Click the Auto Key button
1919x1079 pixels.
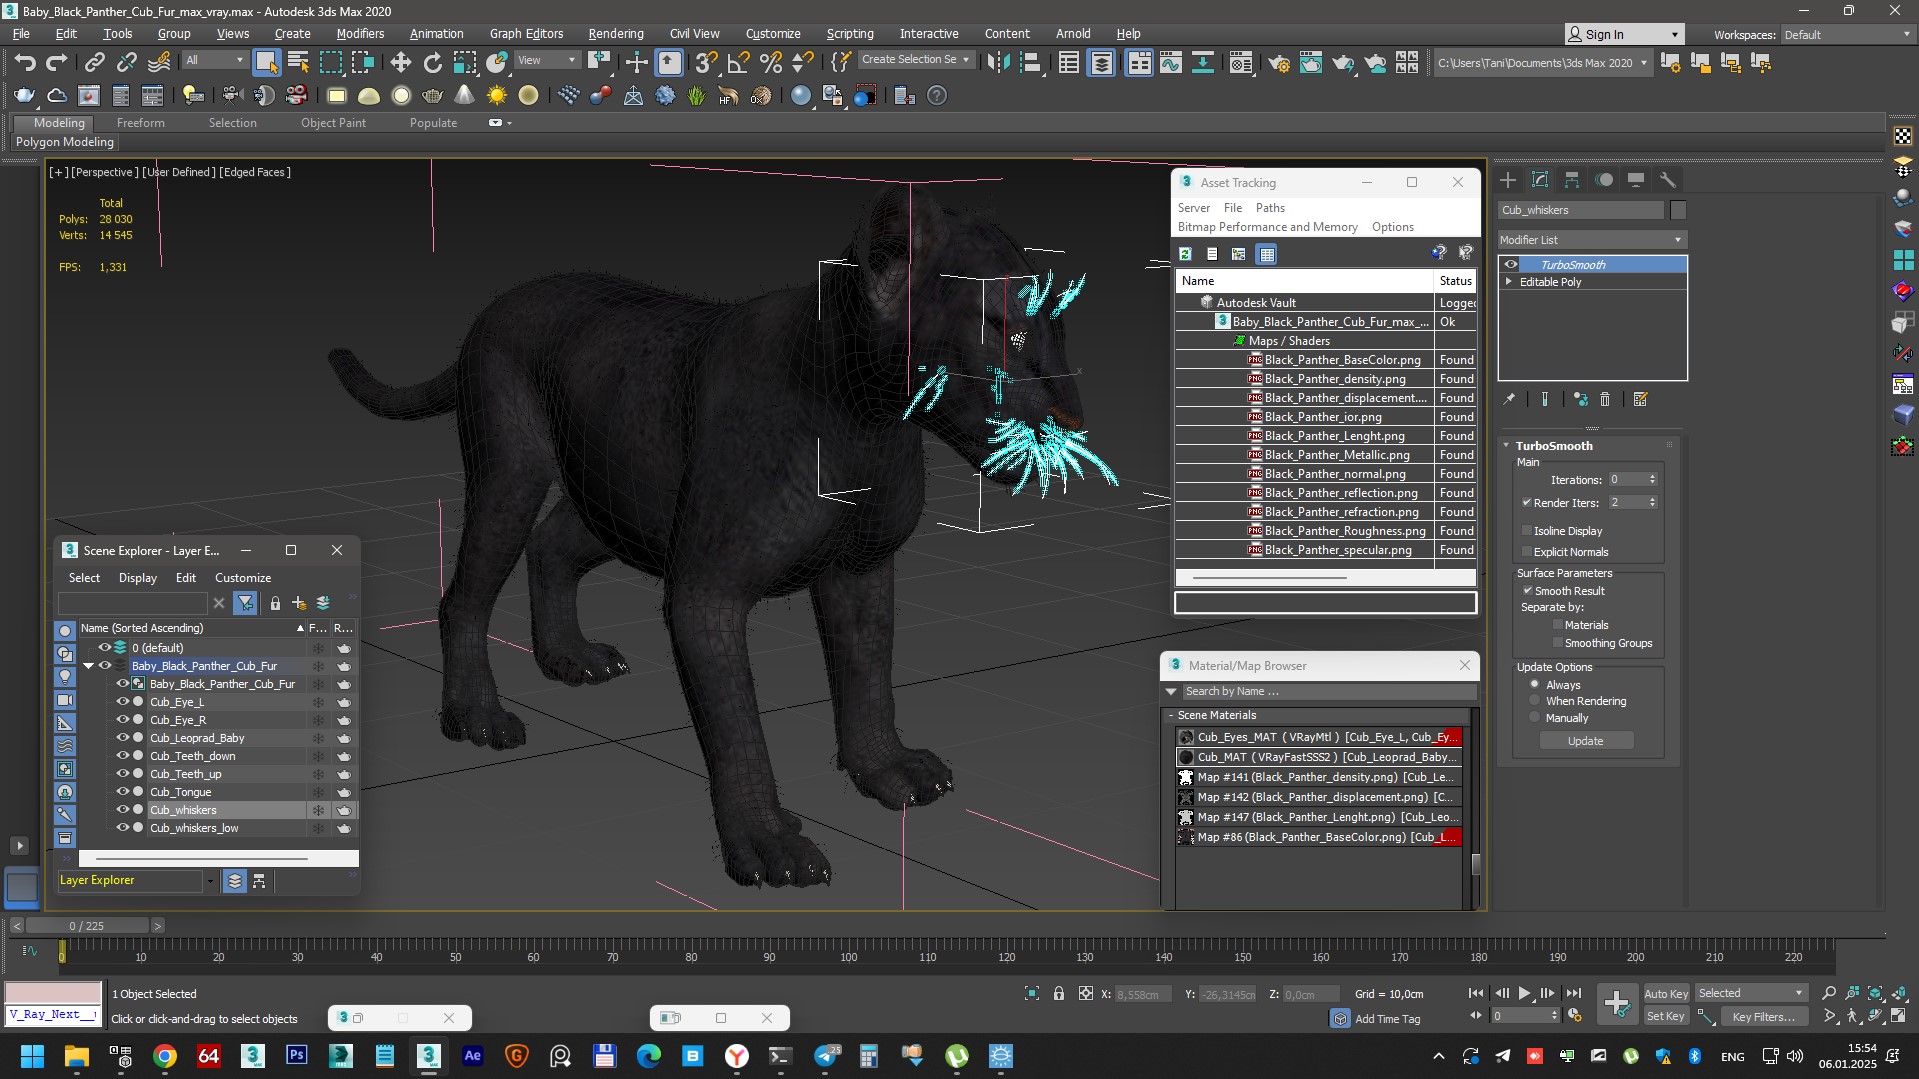[x=1666, y=993]
